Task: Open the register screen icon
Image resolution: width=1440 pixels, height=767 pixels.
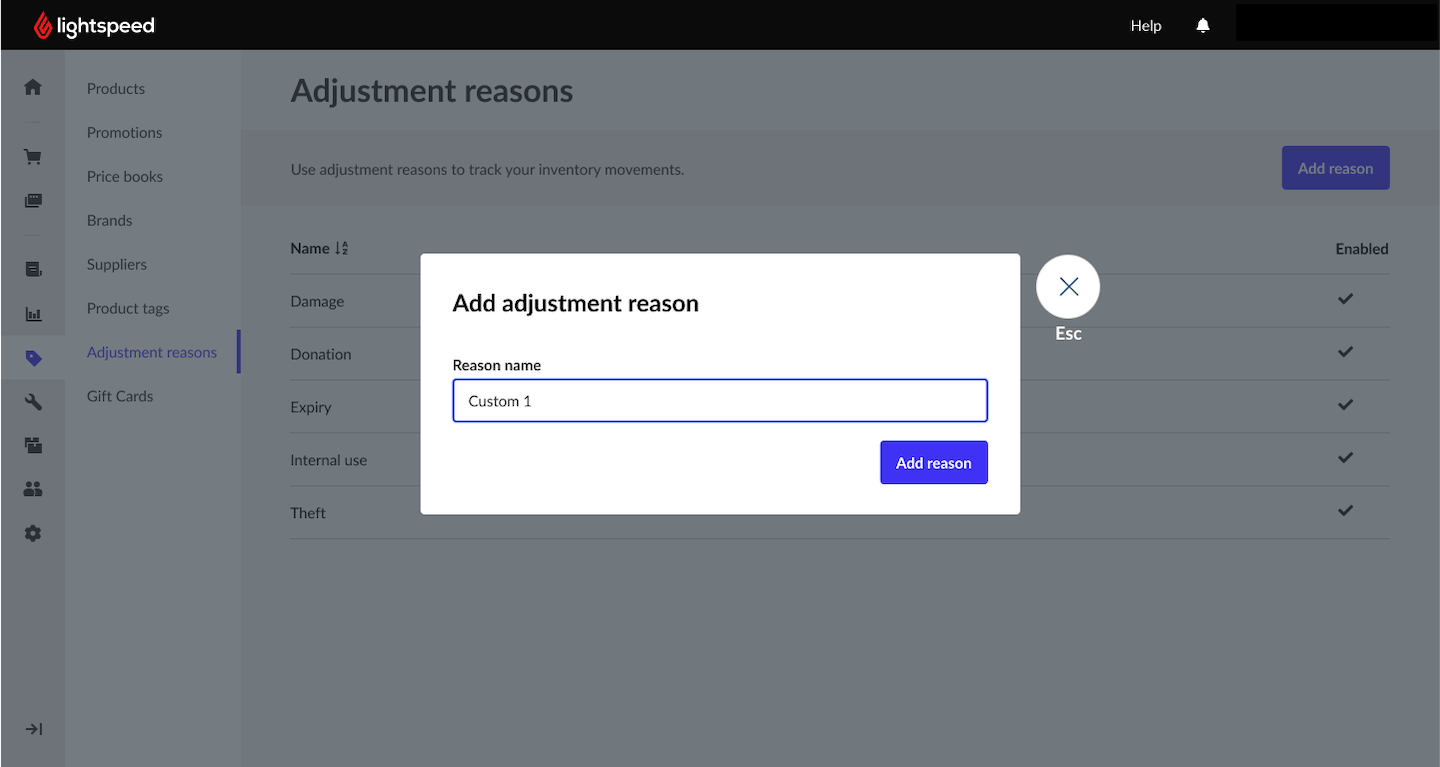Action: (x=32, y=200)
